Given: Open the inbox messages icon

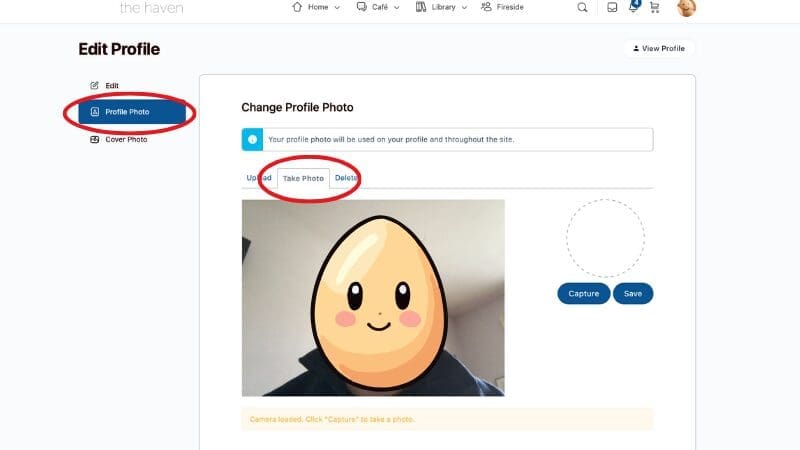Looking at the screenshot, I should [612, 7].
